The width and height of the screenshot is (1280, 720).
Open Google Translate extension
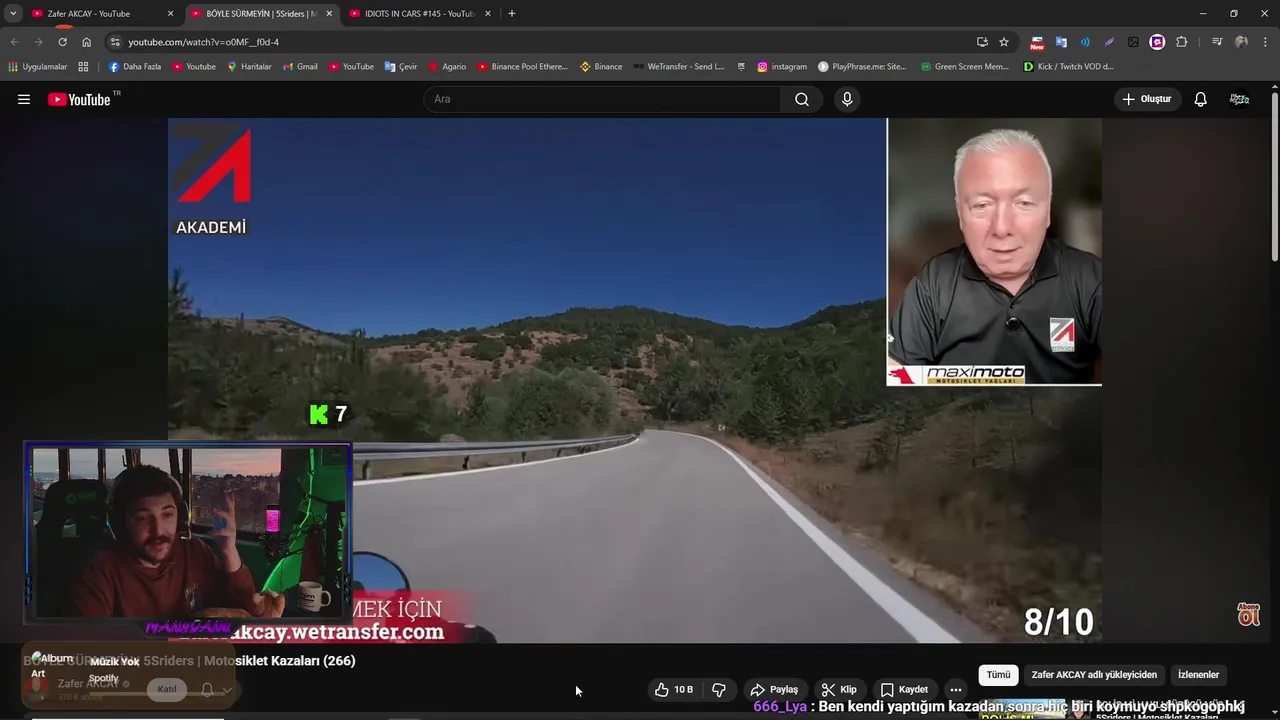(x=1061, y=42)
